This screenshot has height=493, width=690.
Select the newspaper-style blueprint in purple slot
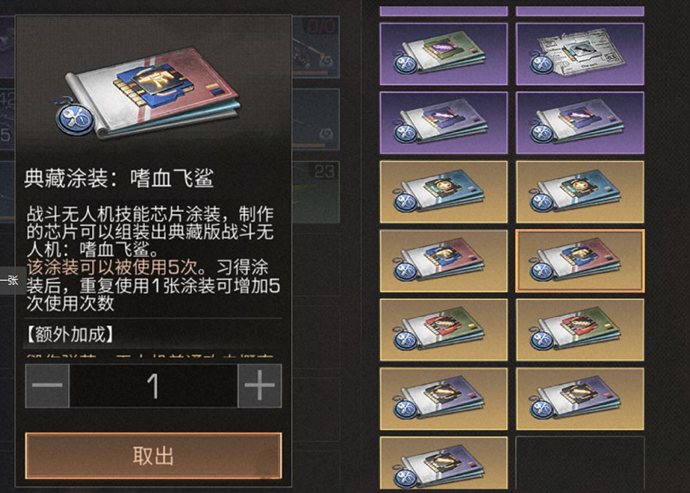[x=580, y=54]
